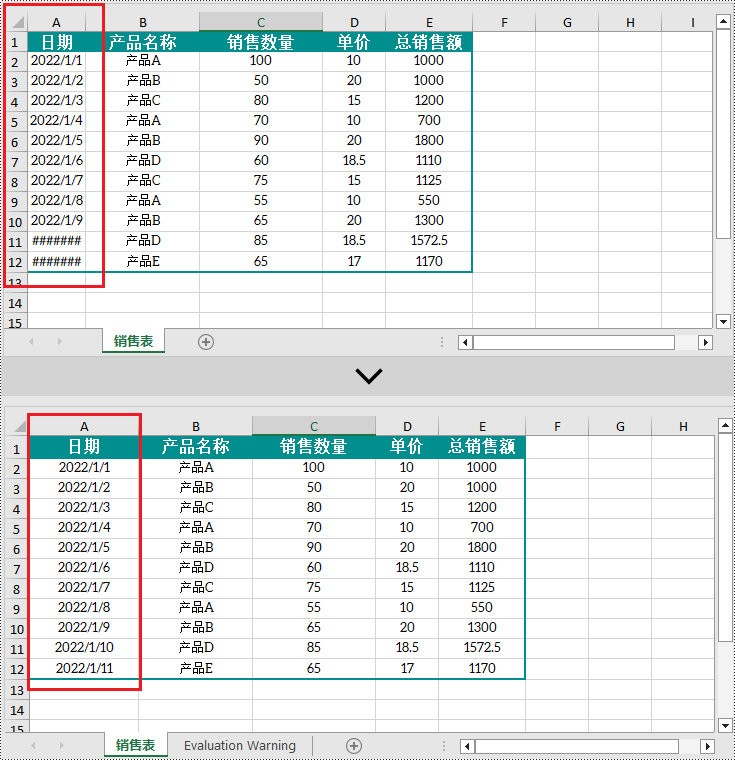Screen dimensions: 735x760
Task: Click 产品E cell in top spreadsheet
Action: click(x=143, y=262)
